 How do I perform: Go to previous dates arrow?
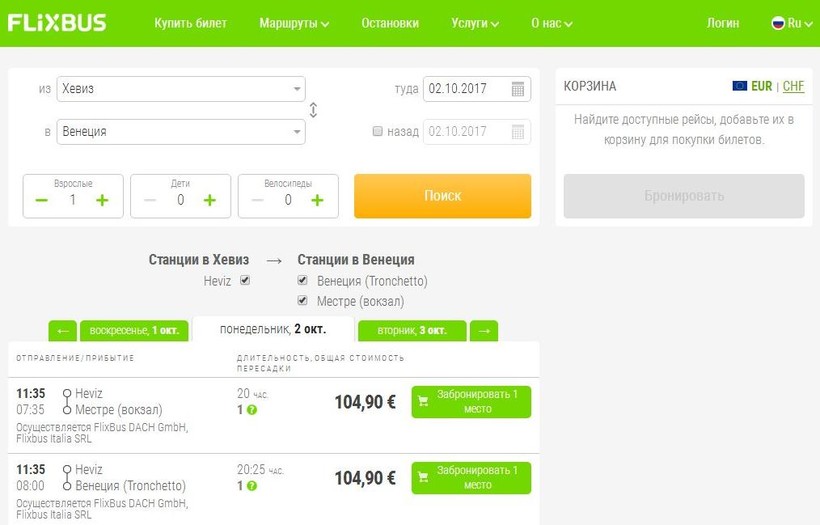point(63,331)
